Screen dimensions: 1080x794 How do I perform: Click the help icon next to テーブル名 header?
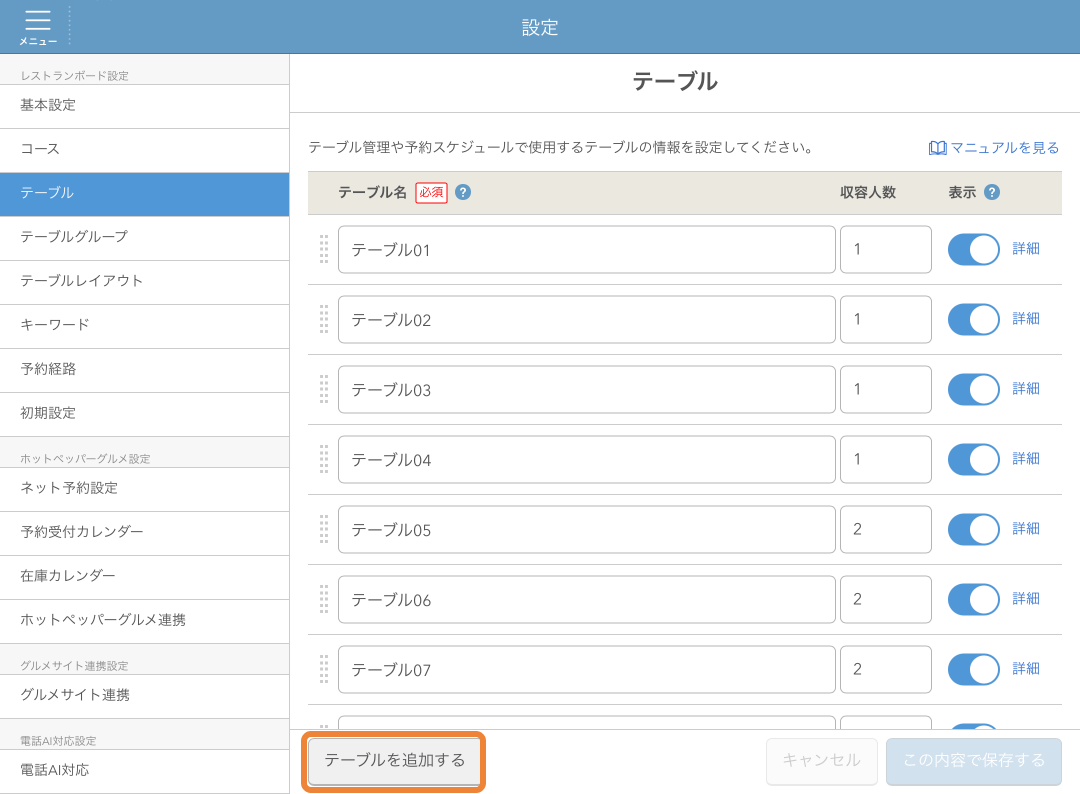(x=461, y=192)
